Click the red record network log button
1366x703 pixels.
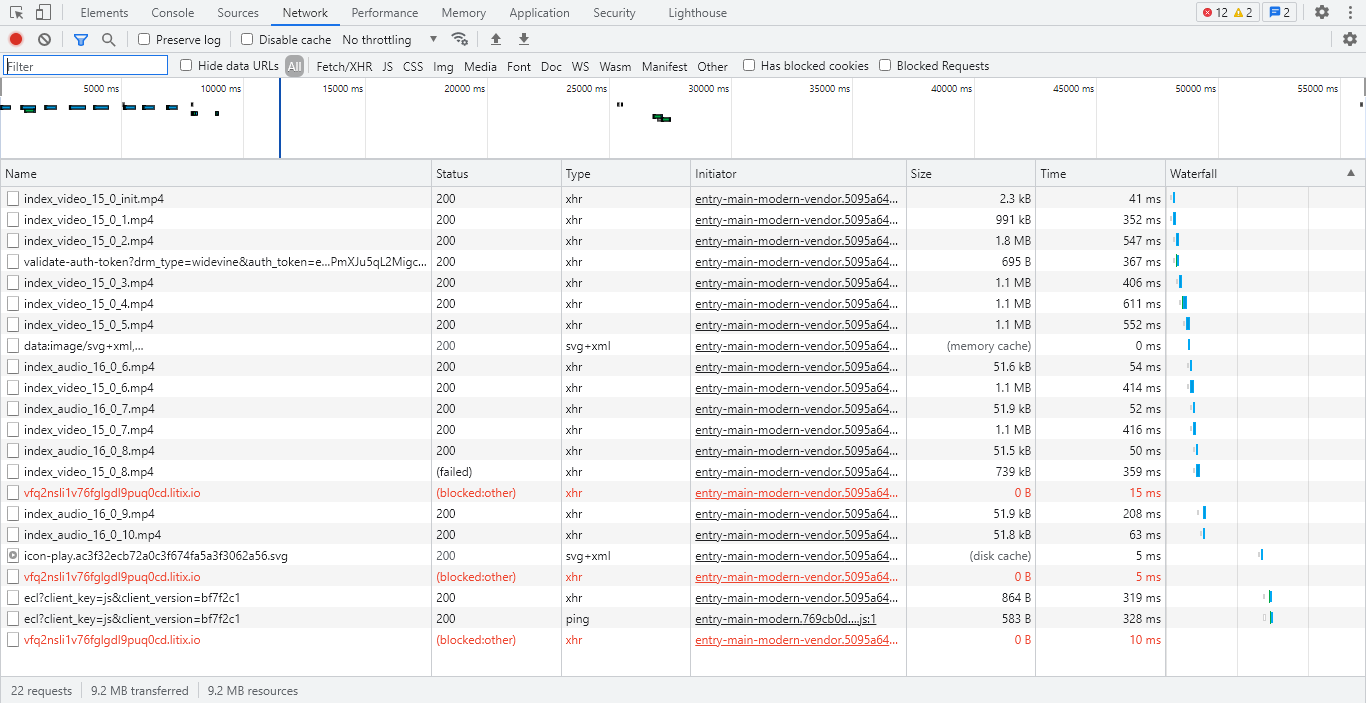[x=16, y=39]
